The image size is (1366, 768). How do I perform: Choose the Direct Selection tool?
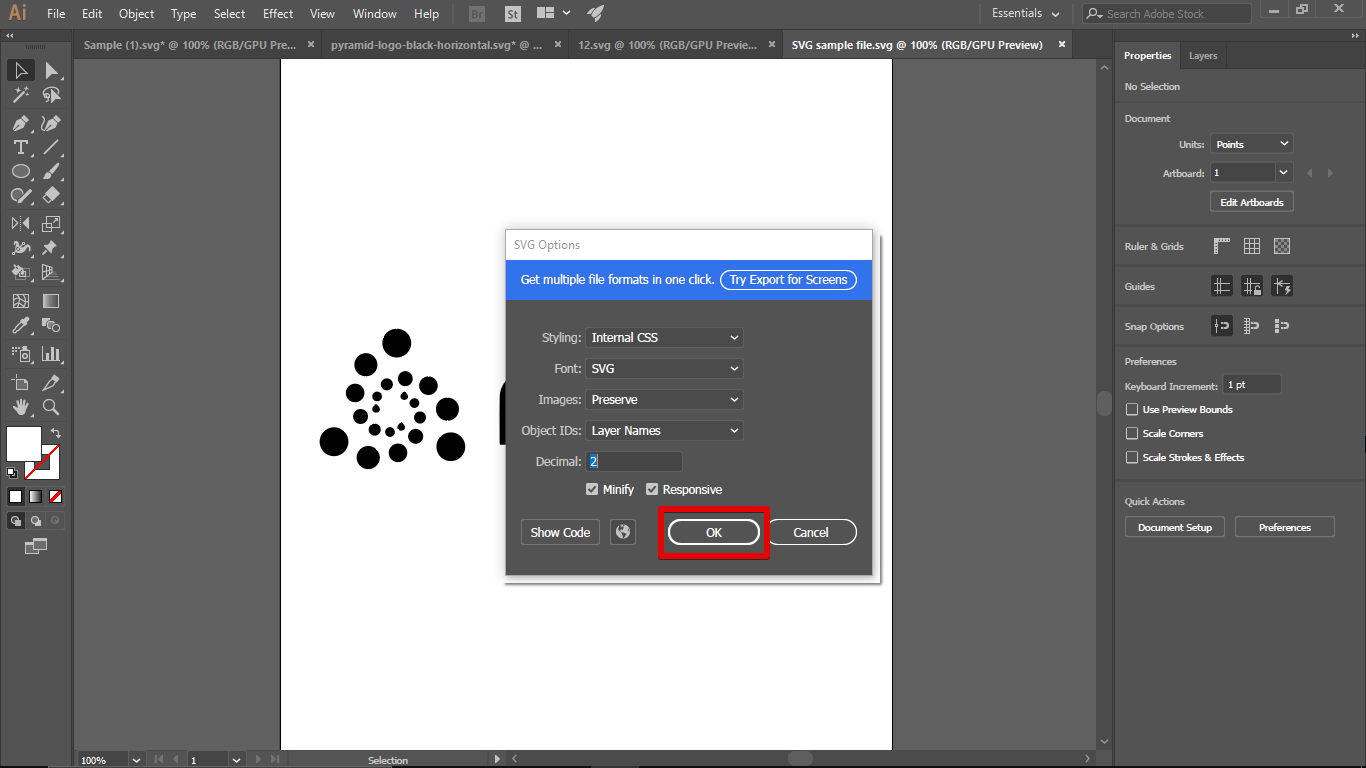point(51,70)
